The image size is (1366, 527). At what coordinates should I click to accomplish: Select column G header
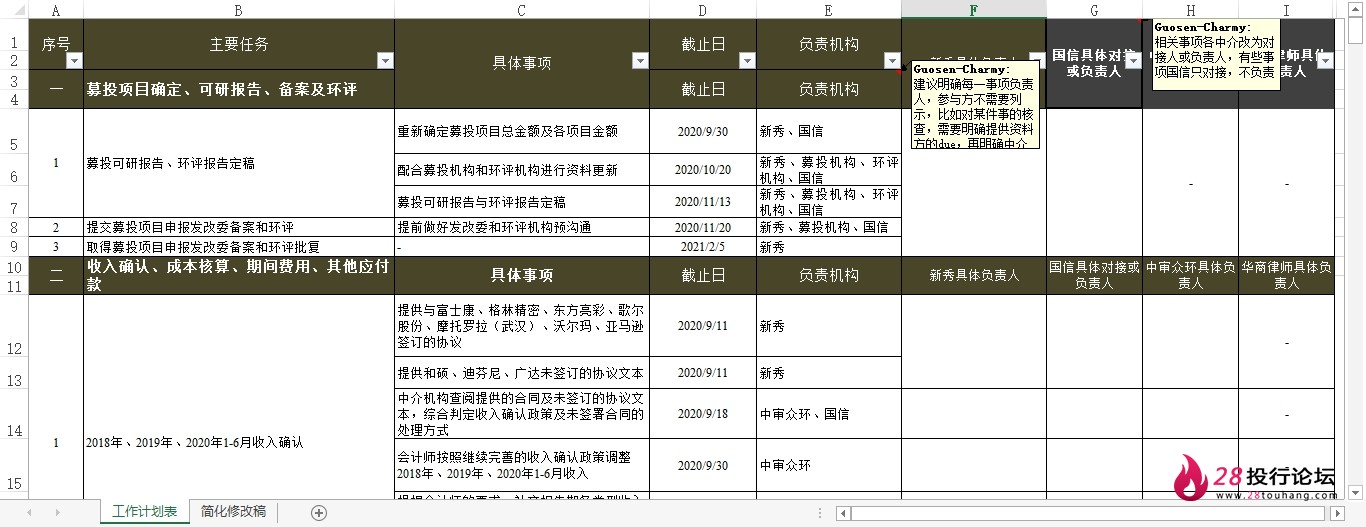[x=1094, y=10]
